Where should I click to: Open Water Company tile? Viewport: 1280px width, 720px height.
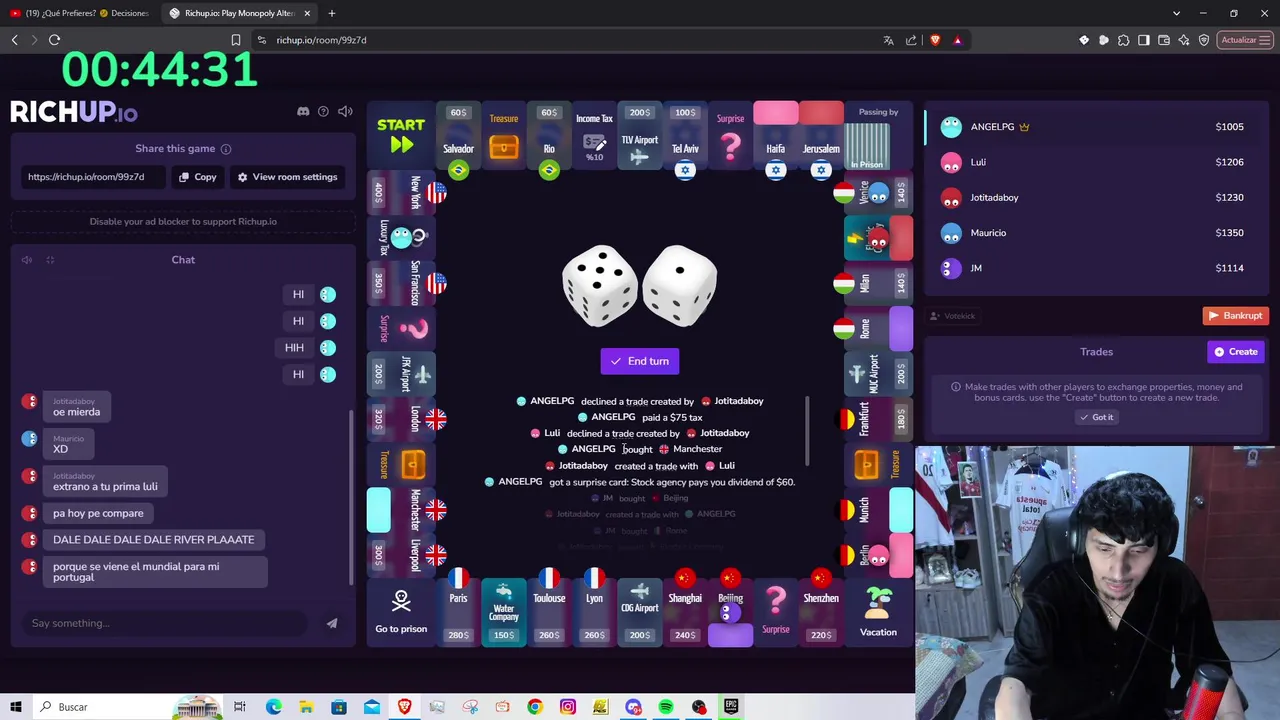[504, 611]
